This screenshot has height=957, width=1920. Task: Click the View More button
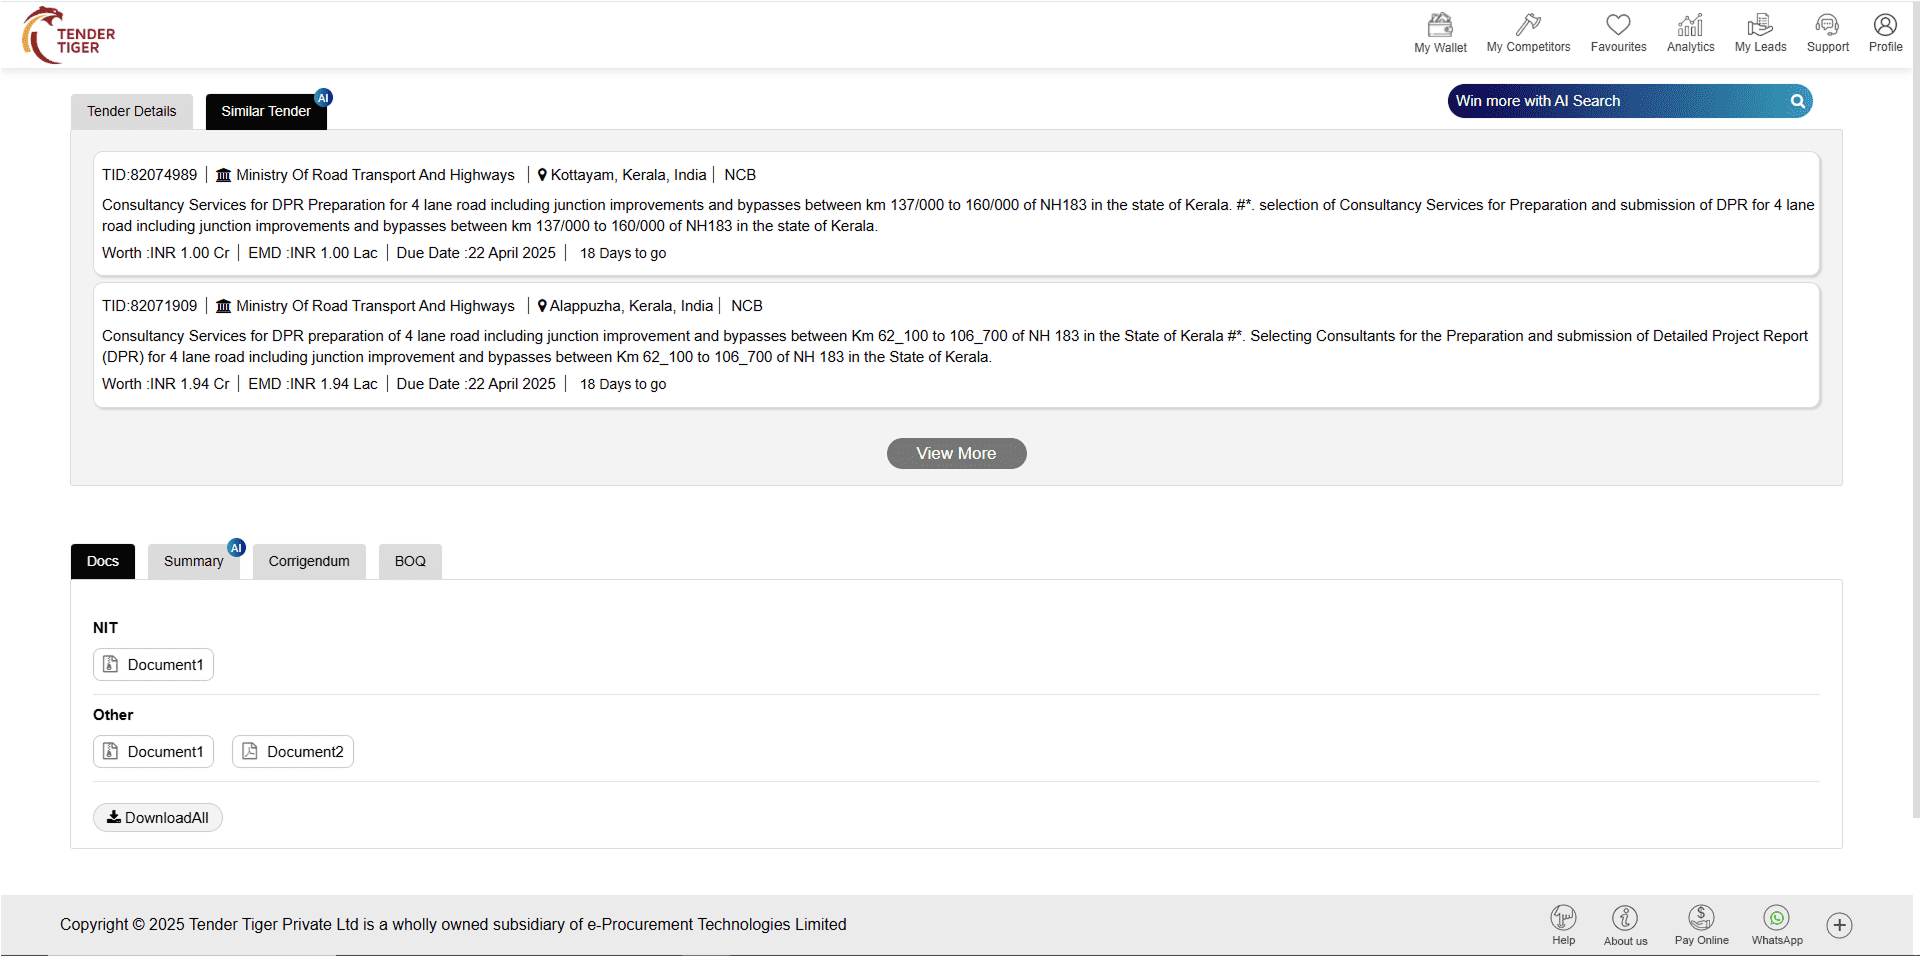tap(955, 453)
